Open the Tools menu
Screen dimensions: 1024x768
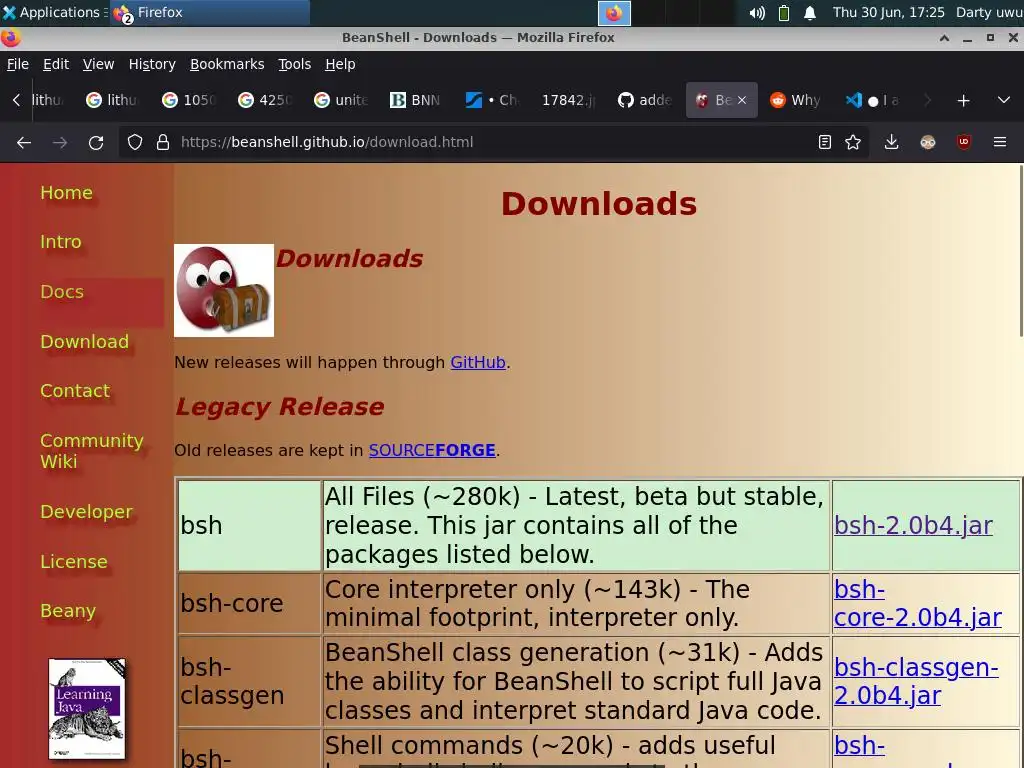click(295, 64)
